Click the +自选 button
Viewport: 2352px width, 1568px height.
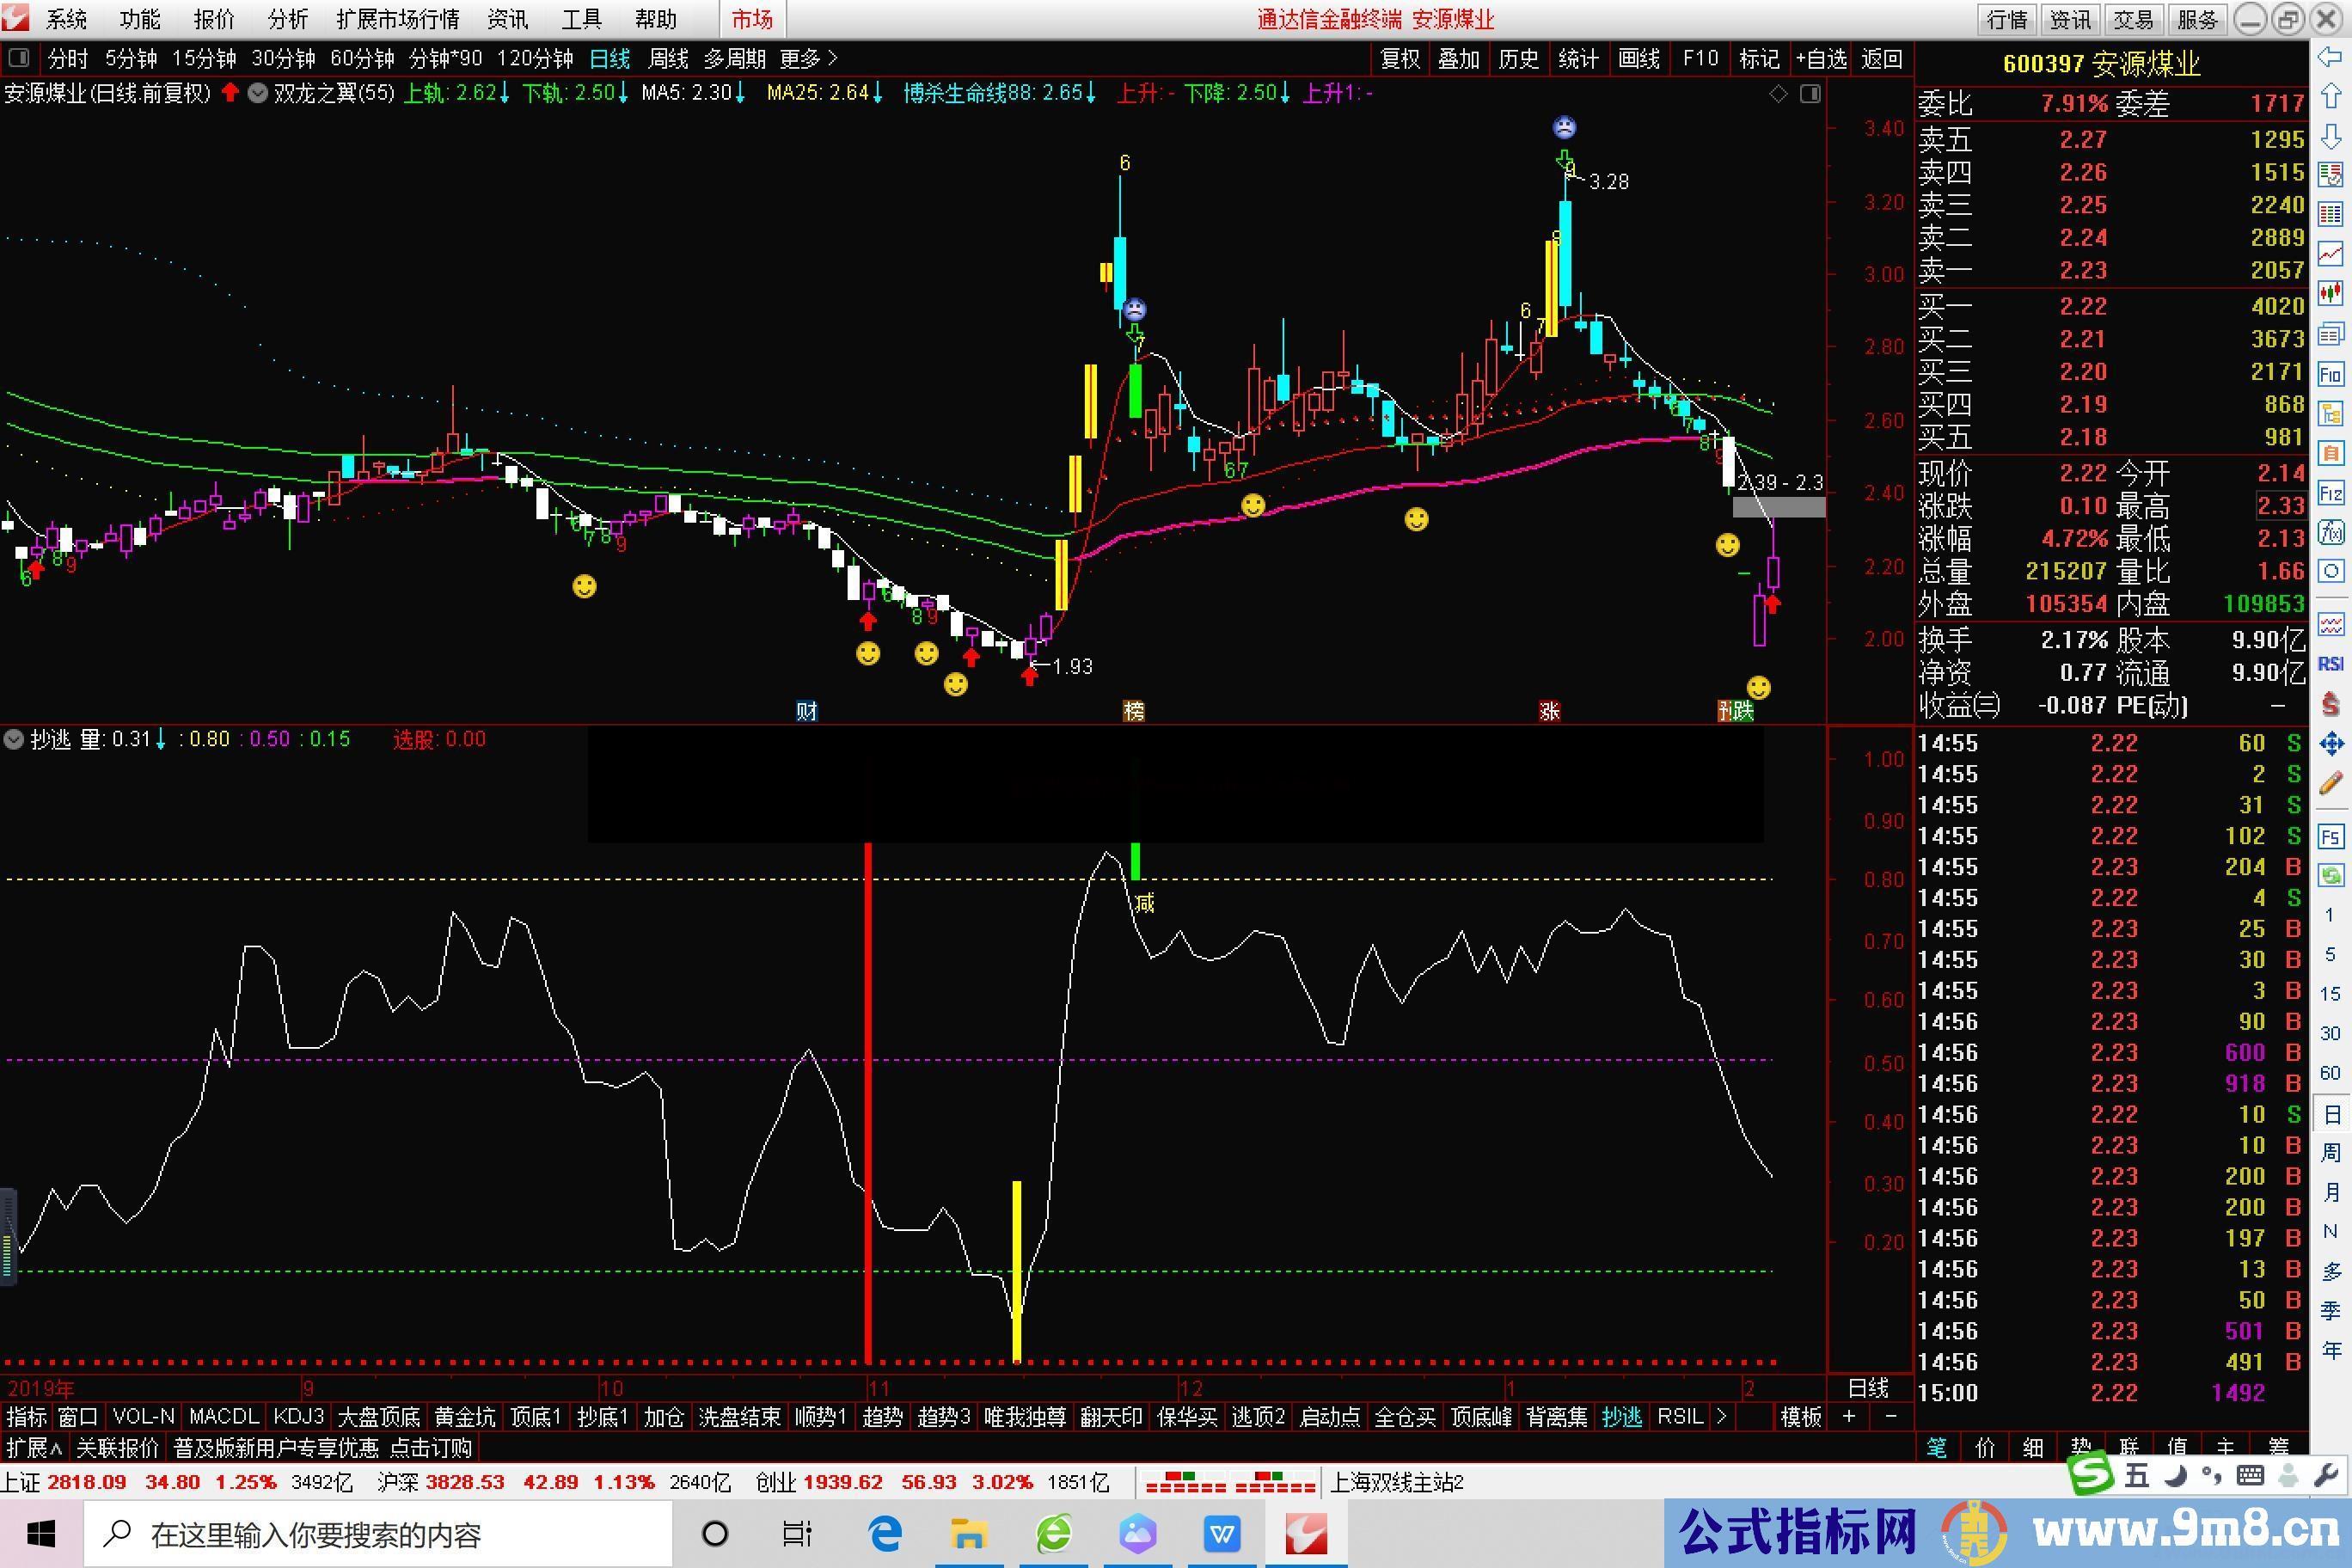[1821, 59]
